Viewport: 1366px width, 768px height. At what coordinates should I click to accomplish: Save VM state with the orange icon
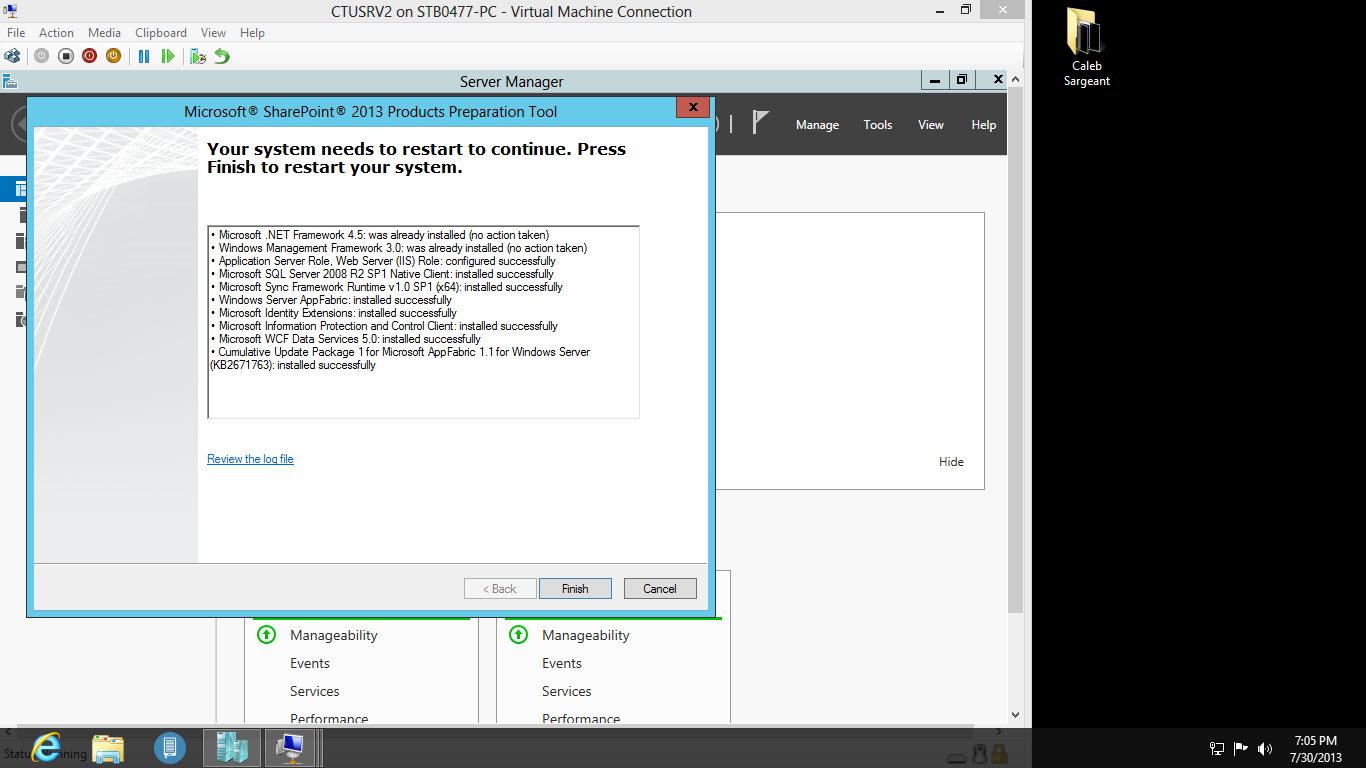pos(113,56)
